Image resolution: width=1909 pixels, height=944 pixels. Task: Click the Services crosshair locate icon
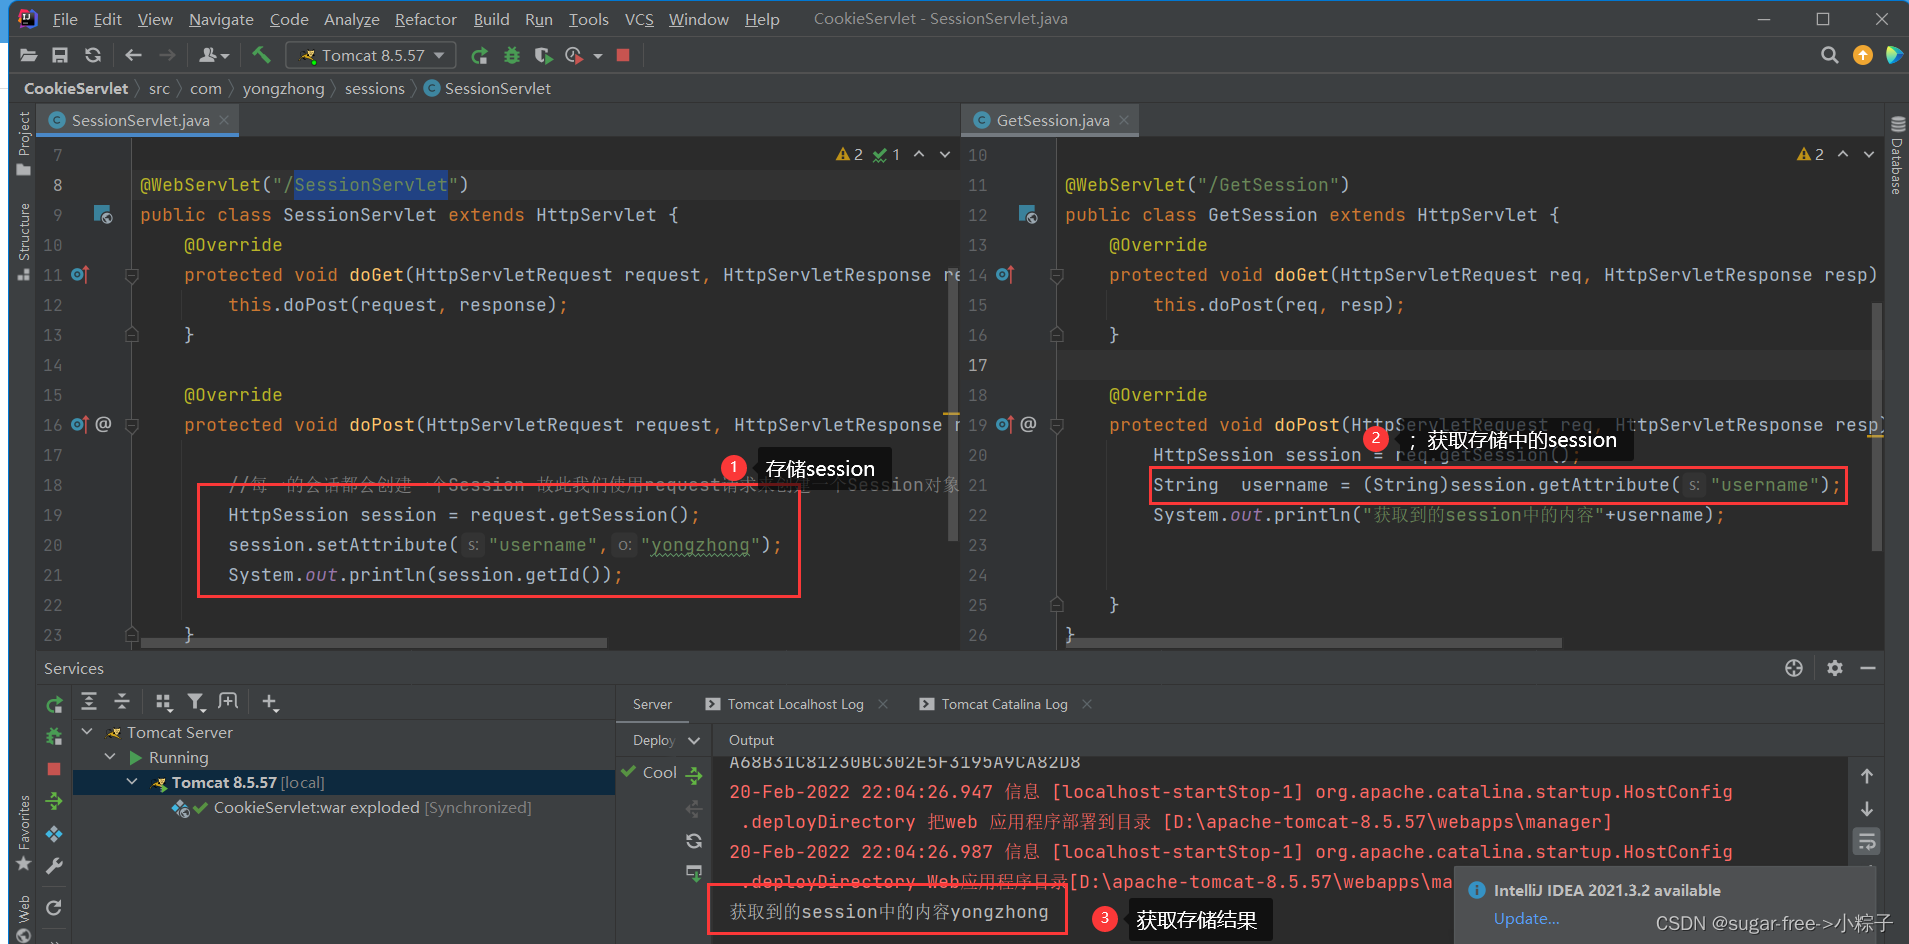coord(1794,668)
